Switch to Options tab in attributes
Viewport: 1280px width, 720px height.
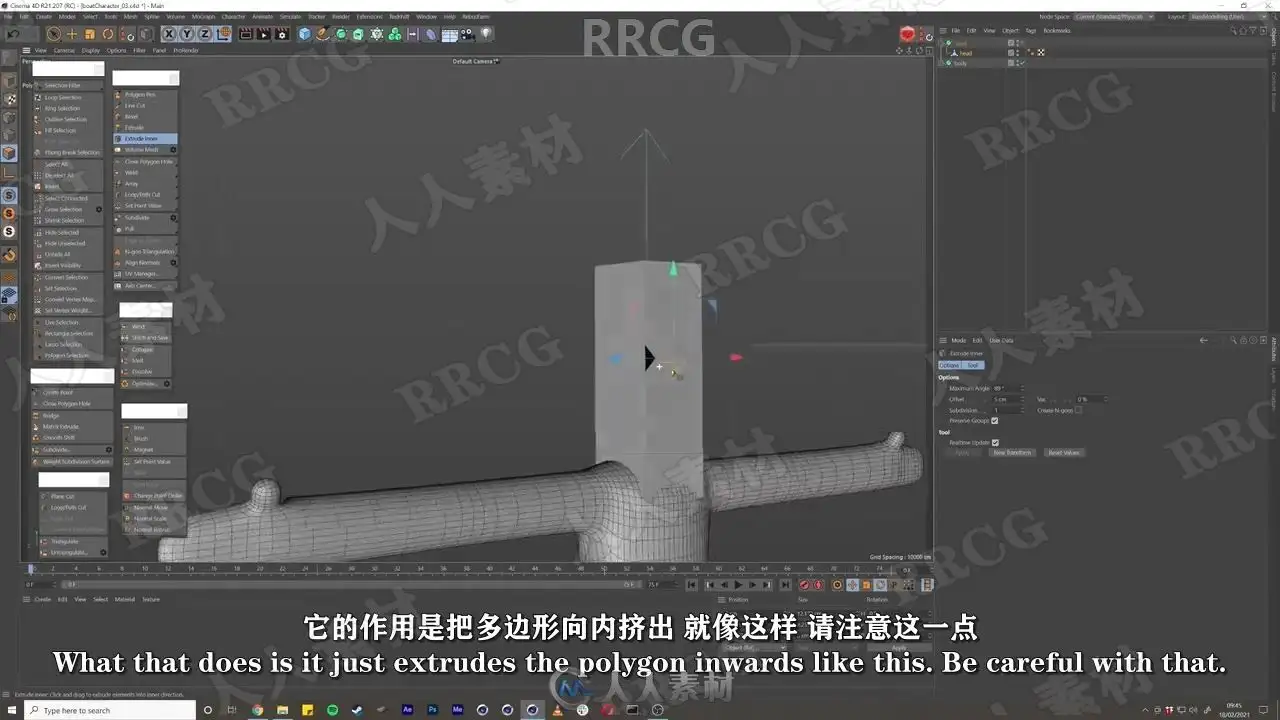[949, 365]
